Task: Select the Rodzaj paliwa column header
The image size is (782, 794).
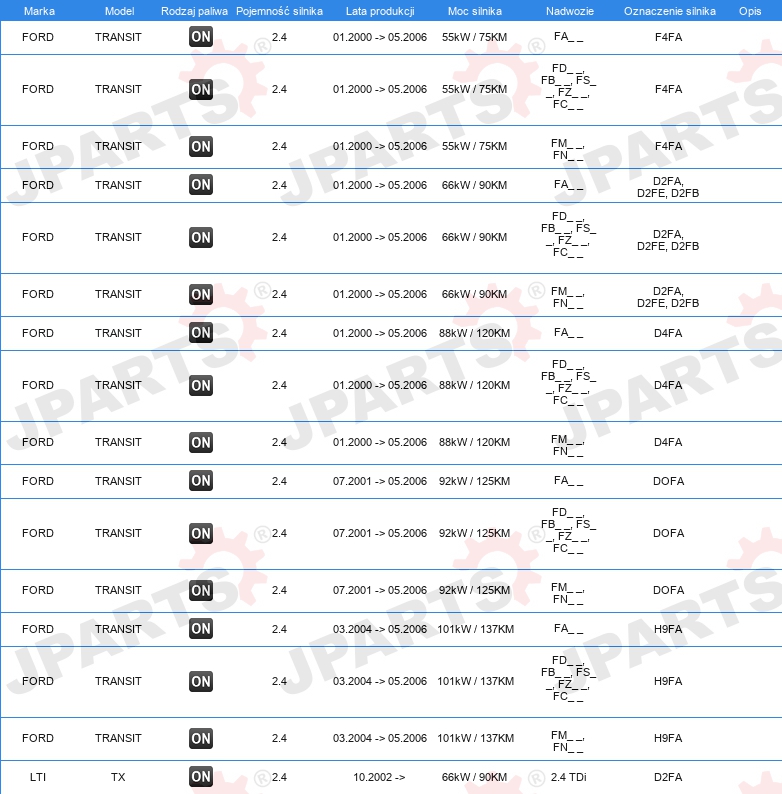Action: click(x=194, y=11)
